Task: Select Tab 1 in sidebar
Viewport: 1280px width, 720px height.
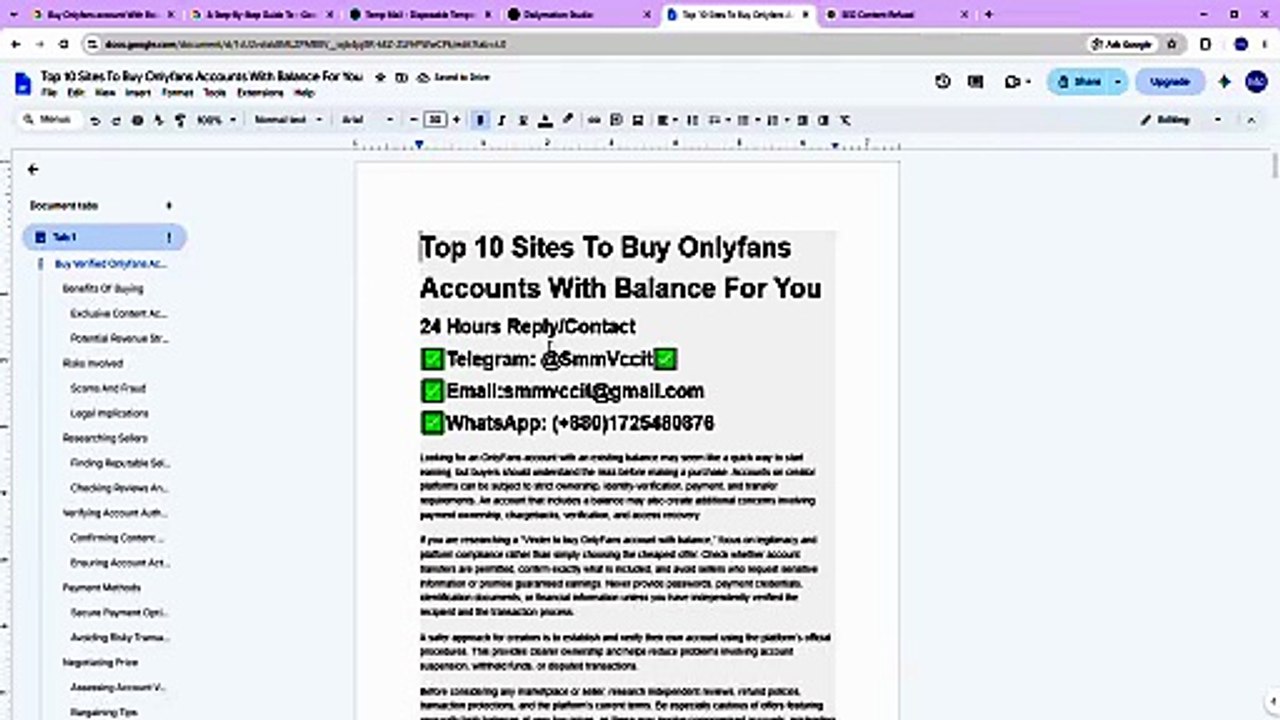Action: 104,237
